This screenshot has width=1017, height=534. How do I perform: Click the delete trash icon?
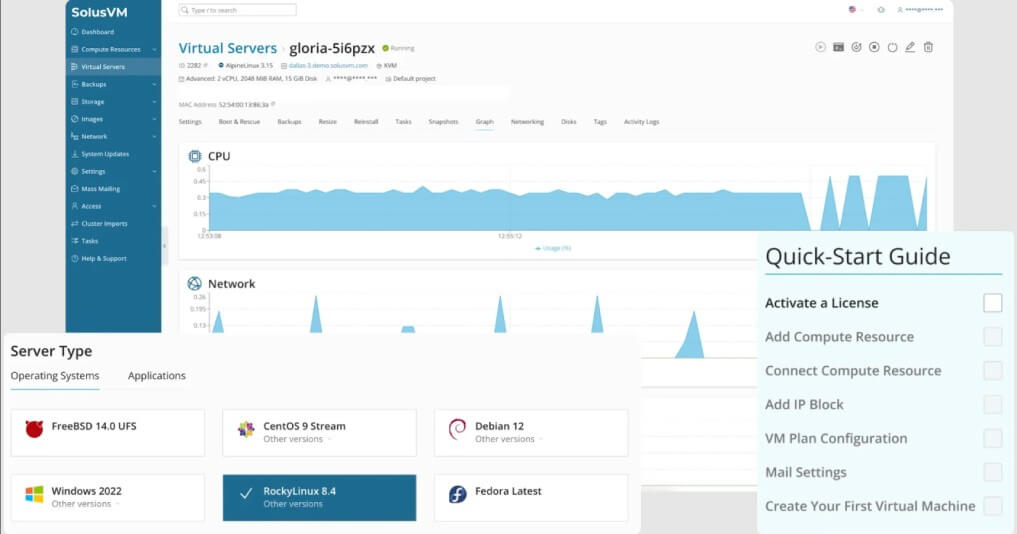click(928, 47)
